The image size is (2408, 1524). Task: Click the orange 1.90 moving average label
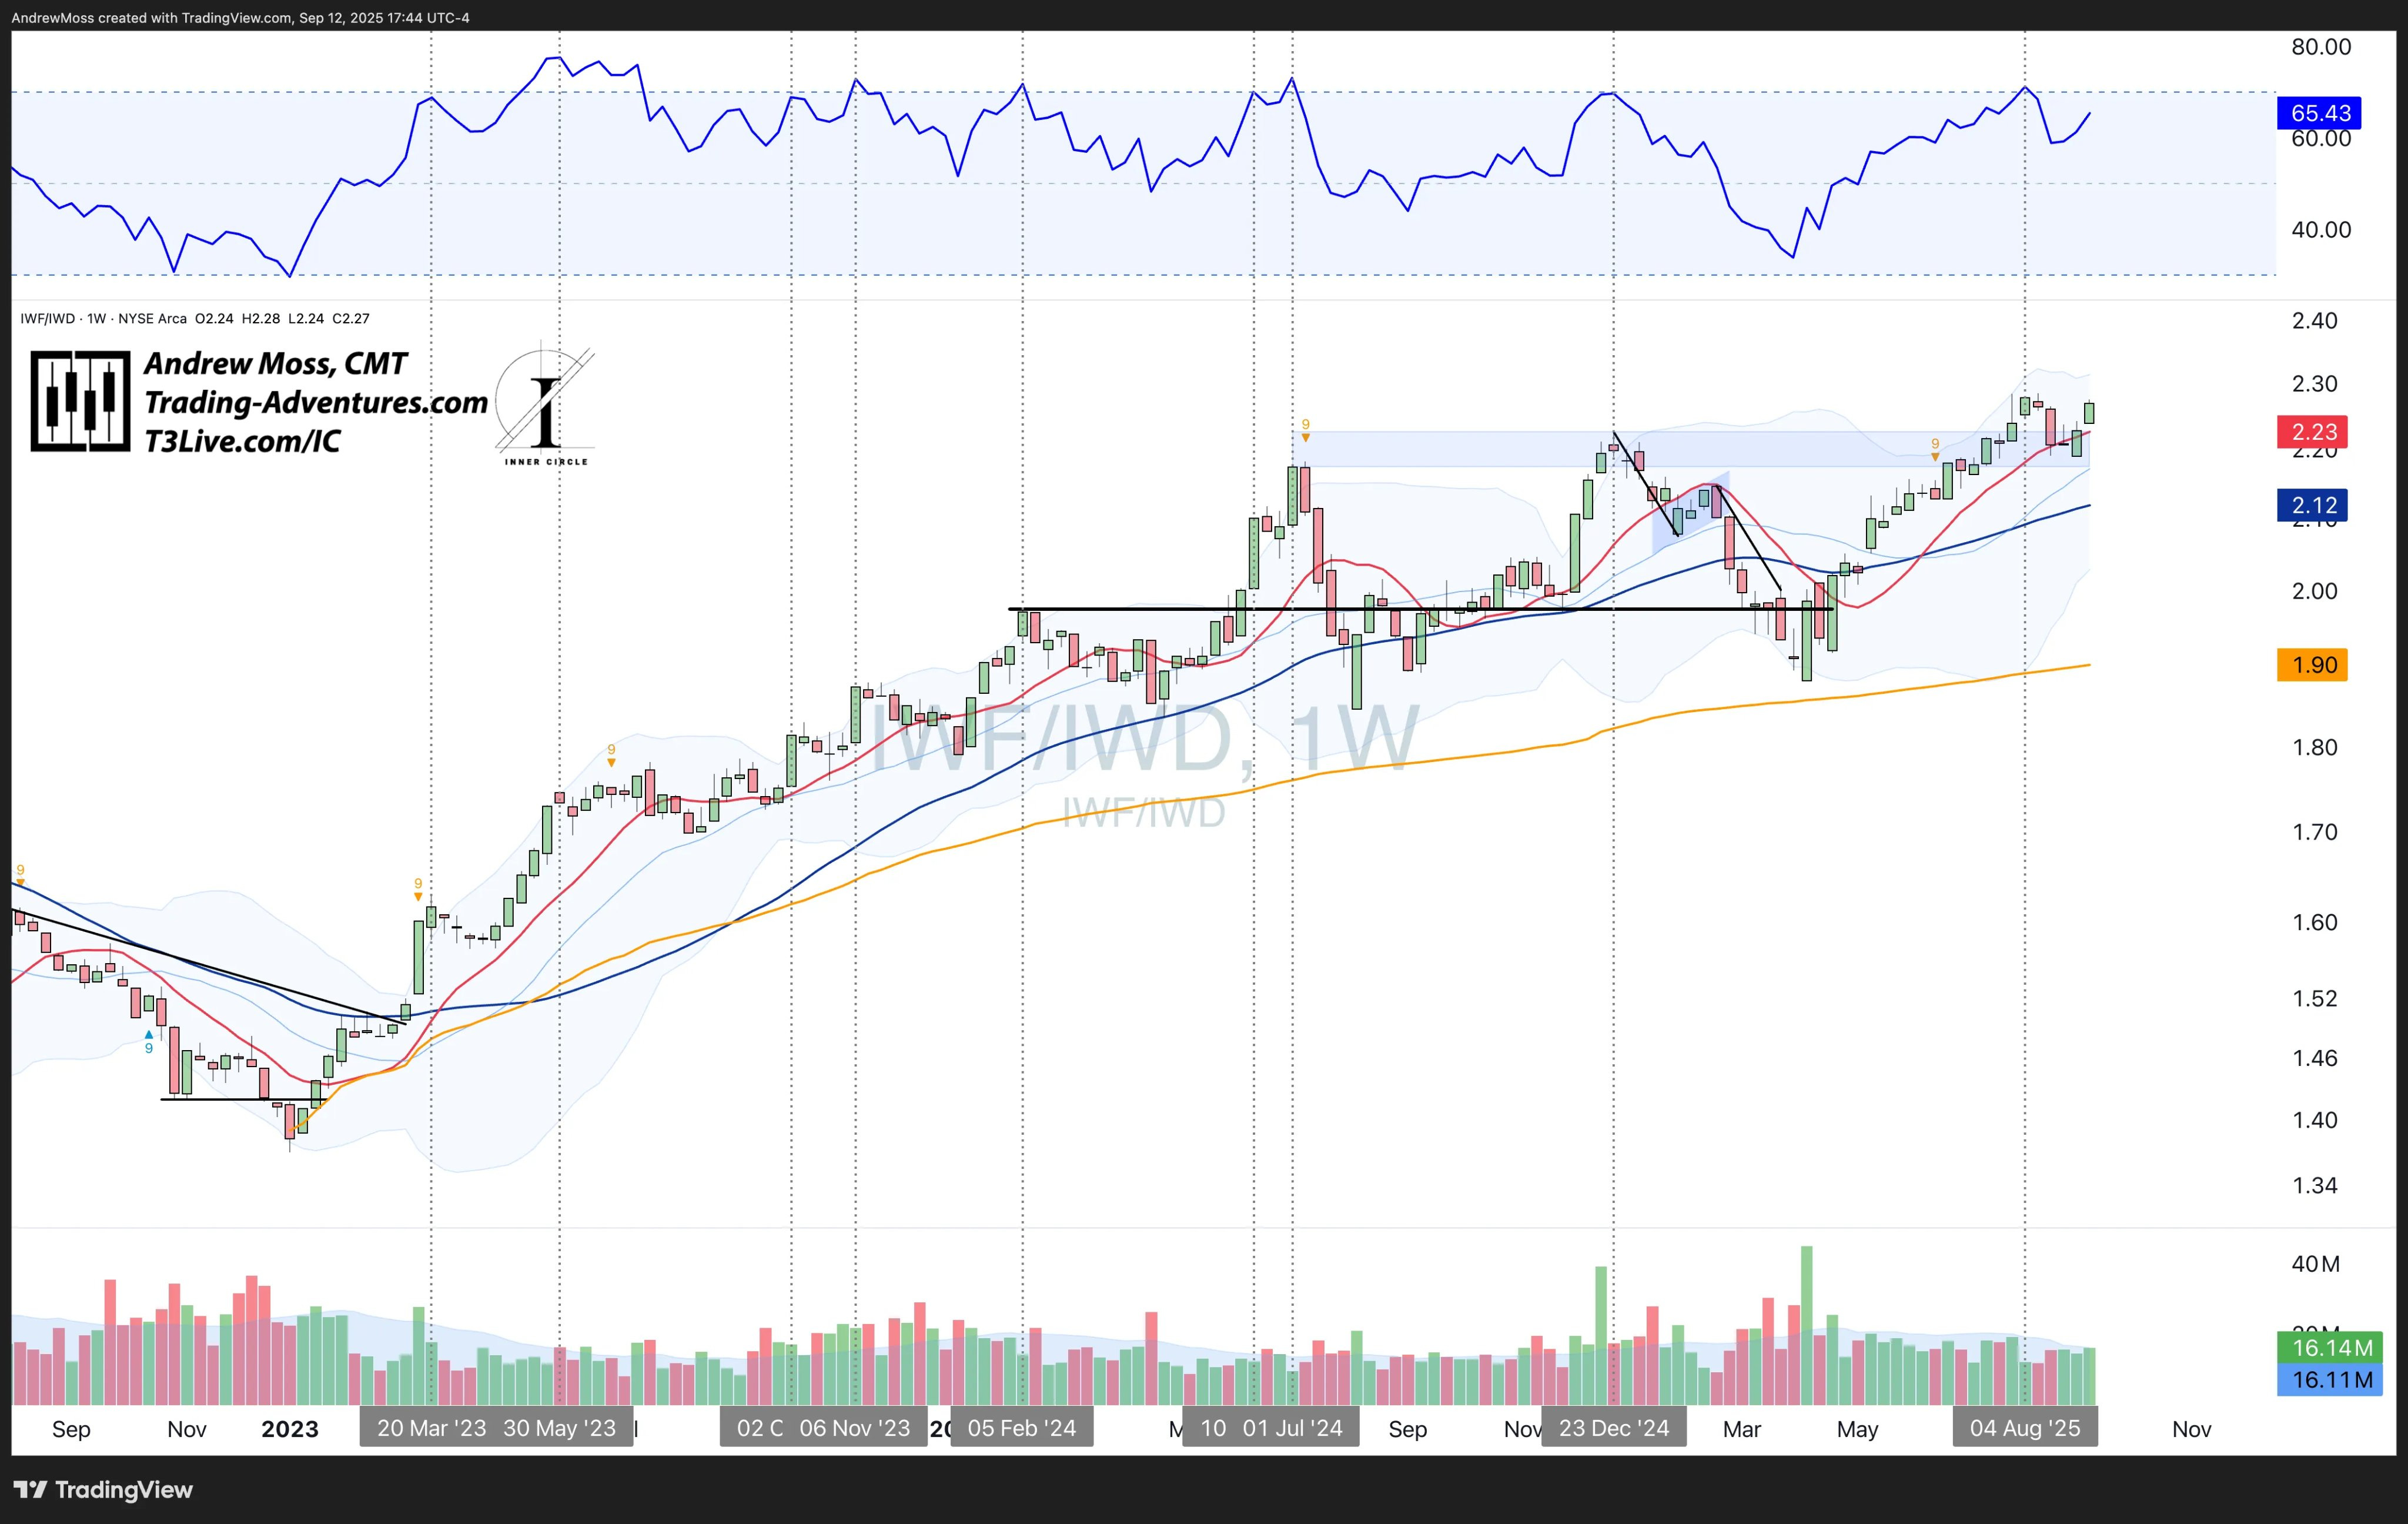click(x=2313, y=665)
